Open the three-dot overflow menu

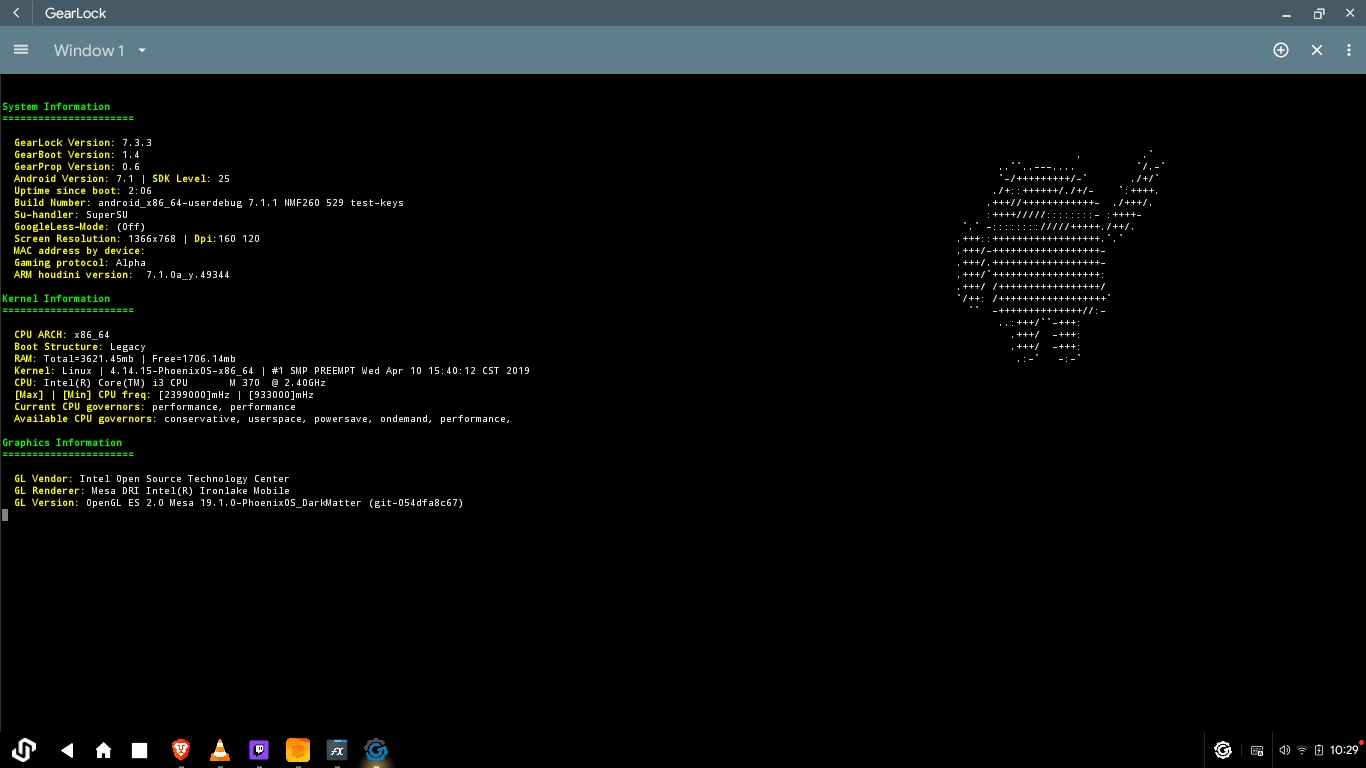1348,50
